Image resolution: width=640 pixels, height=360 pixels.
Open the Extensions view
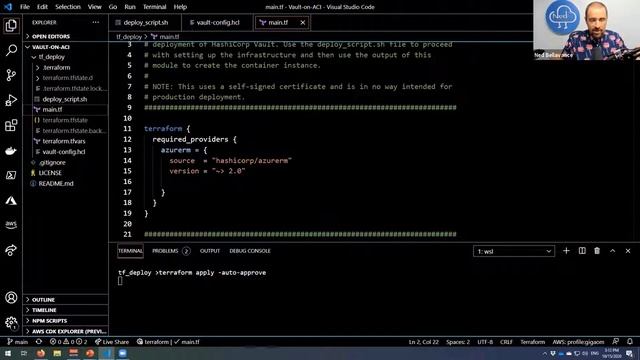click(11, 125)
